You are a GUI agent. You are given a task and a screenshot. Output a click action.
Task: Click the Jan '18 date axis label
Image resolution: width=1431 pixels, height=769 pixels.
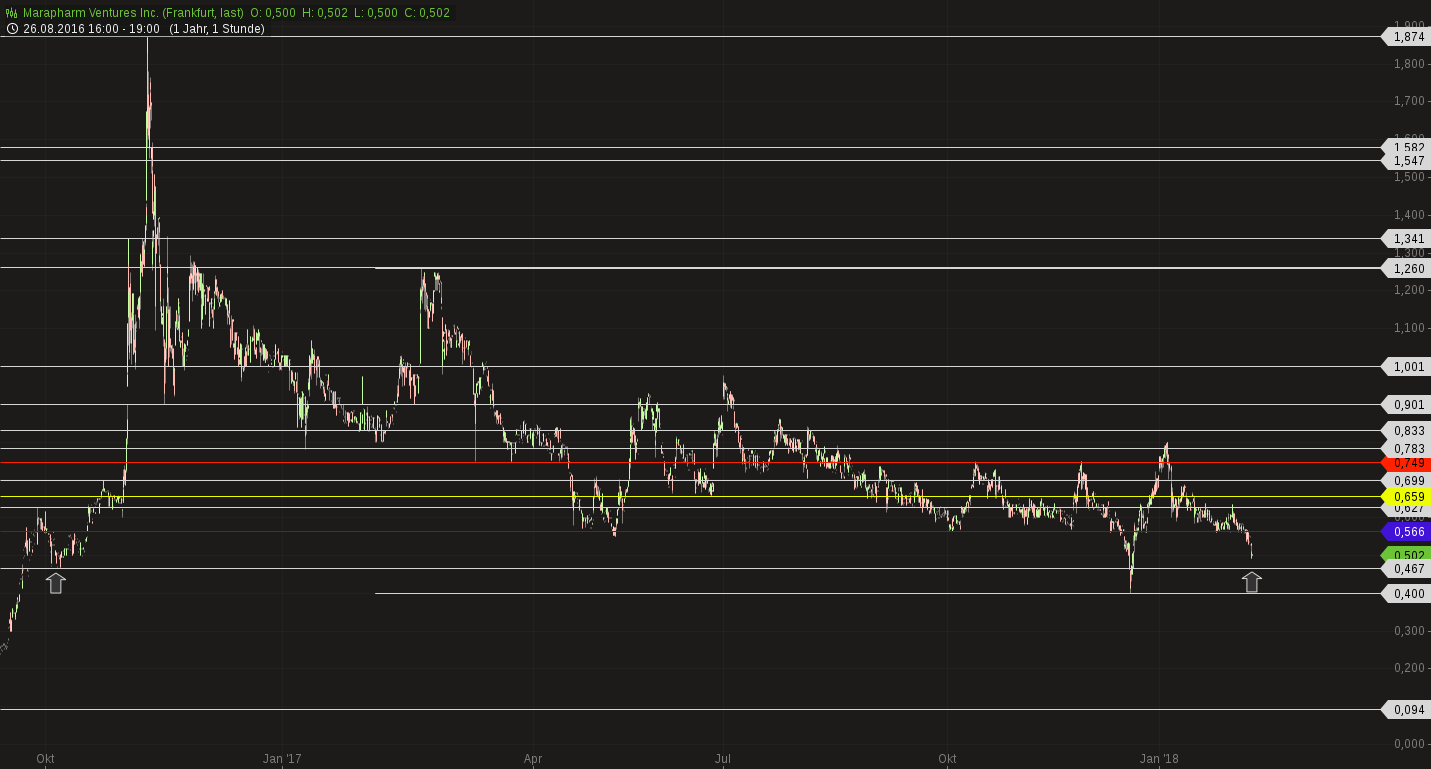pyautogui.click(x=1159, y=759)
